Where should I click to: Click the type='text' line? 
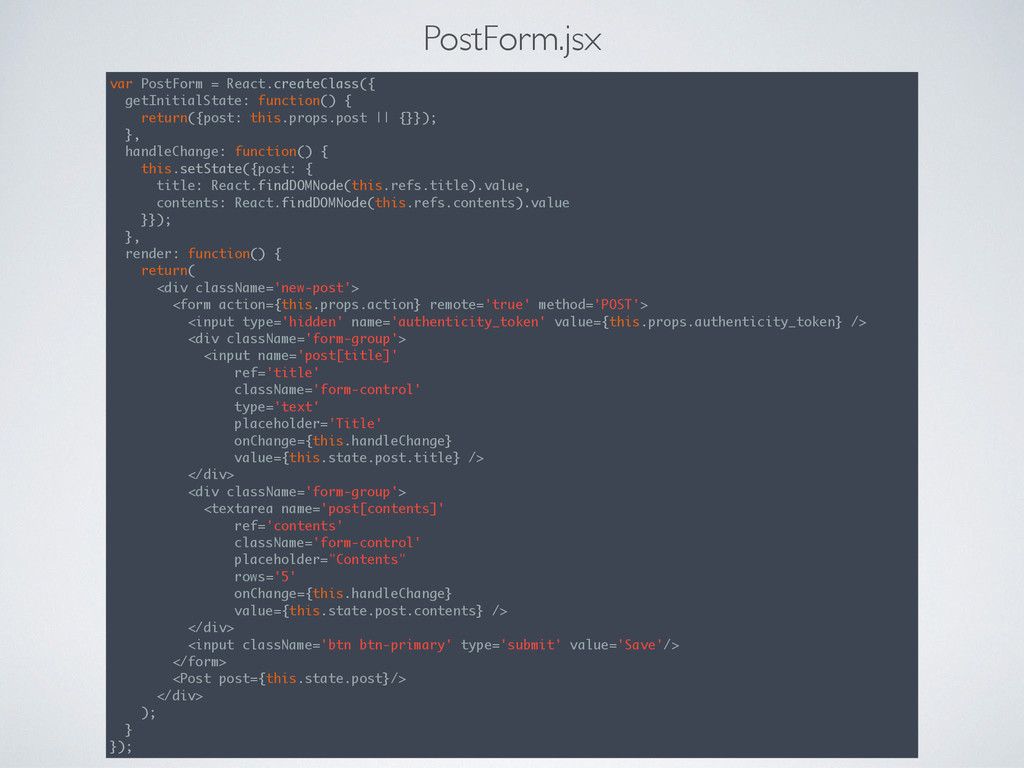coord(276,407)
